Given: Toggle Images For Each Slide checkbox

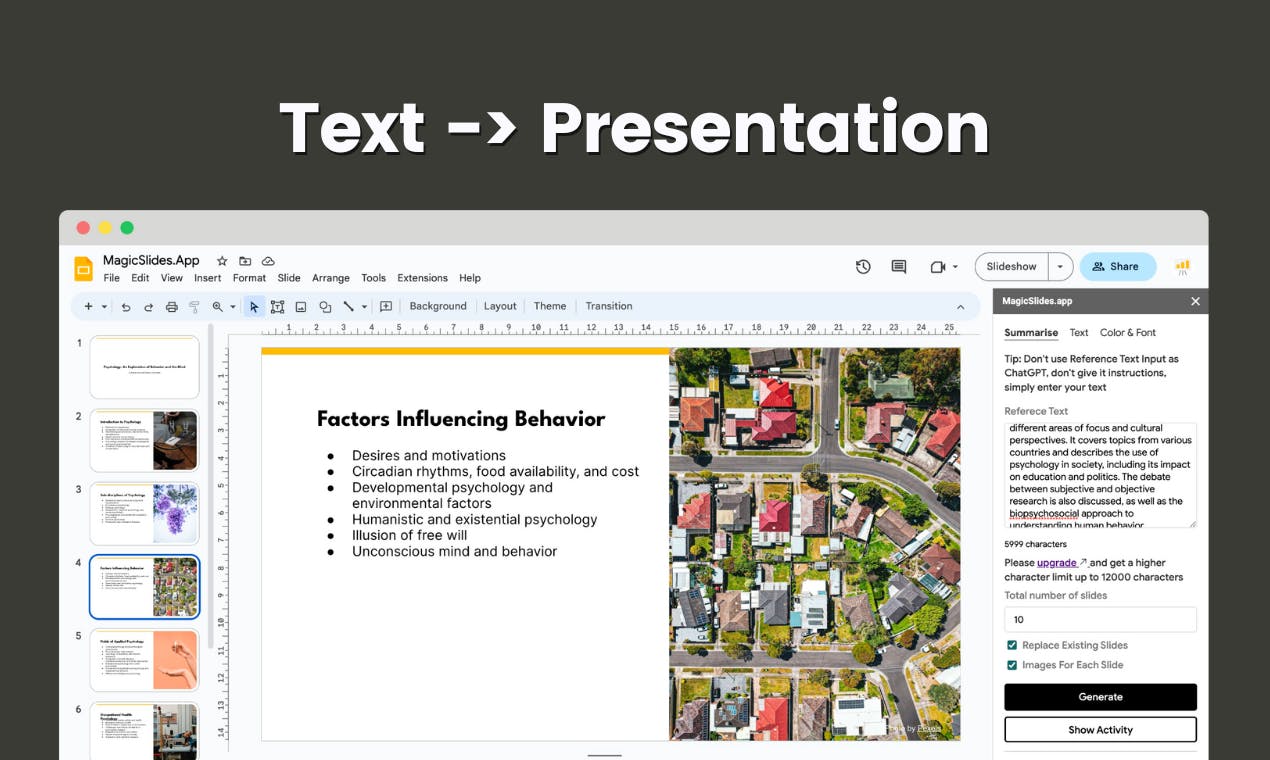Looking at the screenshot, I should (1012, 665).
